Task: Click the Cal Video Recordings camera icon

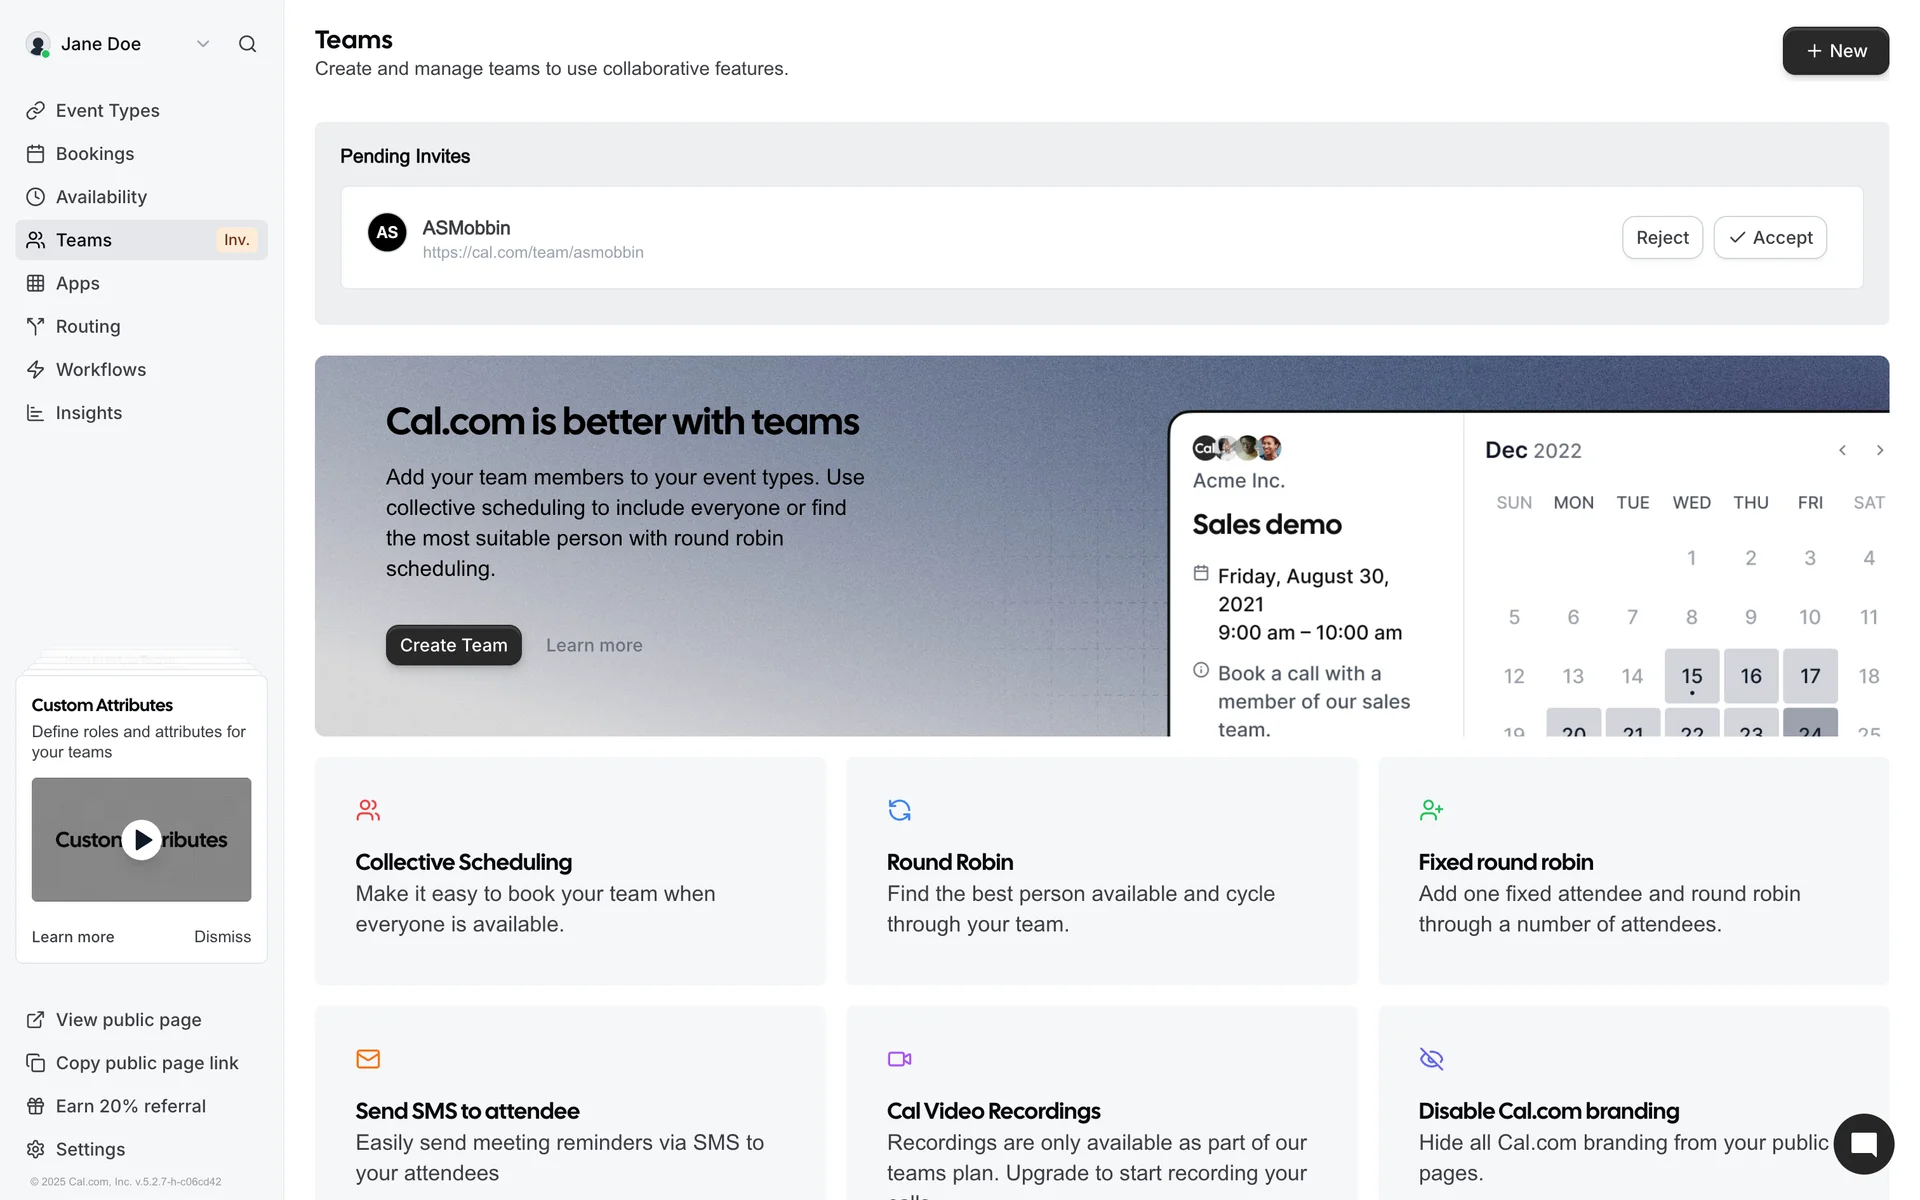Action: coord(899,1059)
